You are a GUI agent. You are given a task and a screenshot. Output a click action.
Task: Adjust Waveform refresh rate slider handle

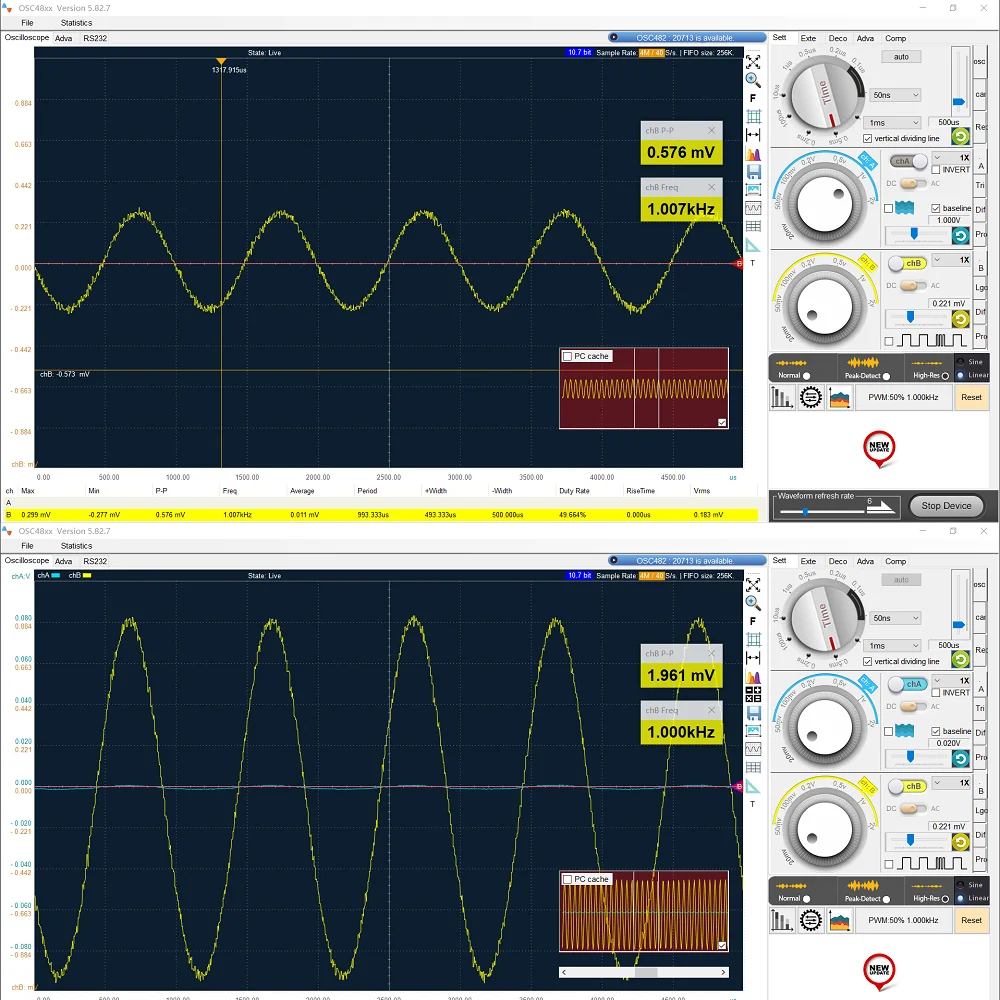[805, 511]
